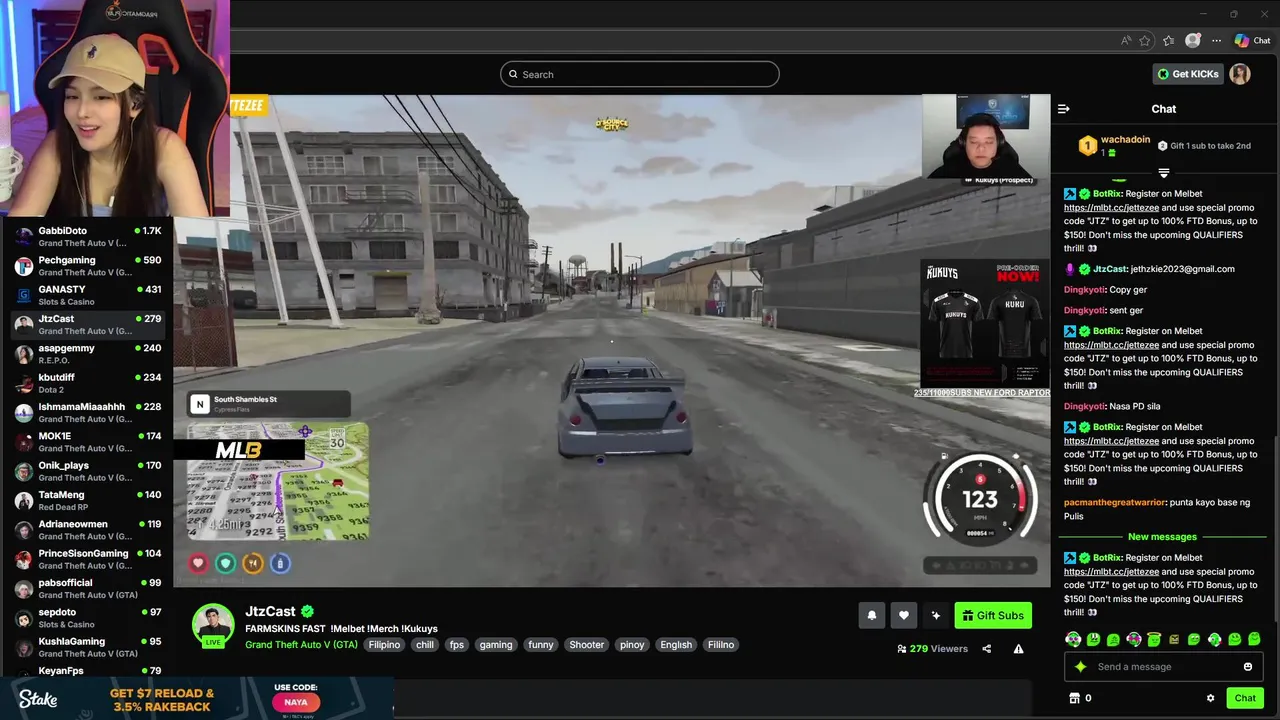Open user profile avatar menu
Viewport: 1280px width, 720px height.
(x=1240, y=74)
